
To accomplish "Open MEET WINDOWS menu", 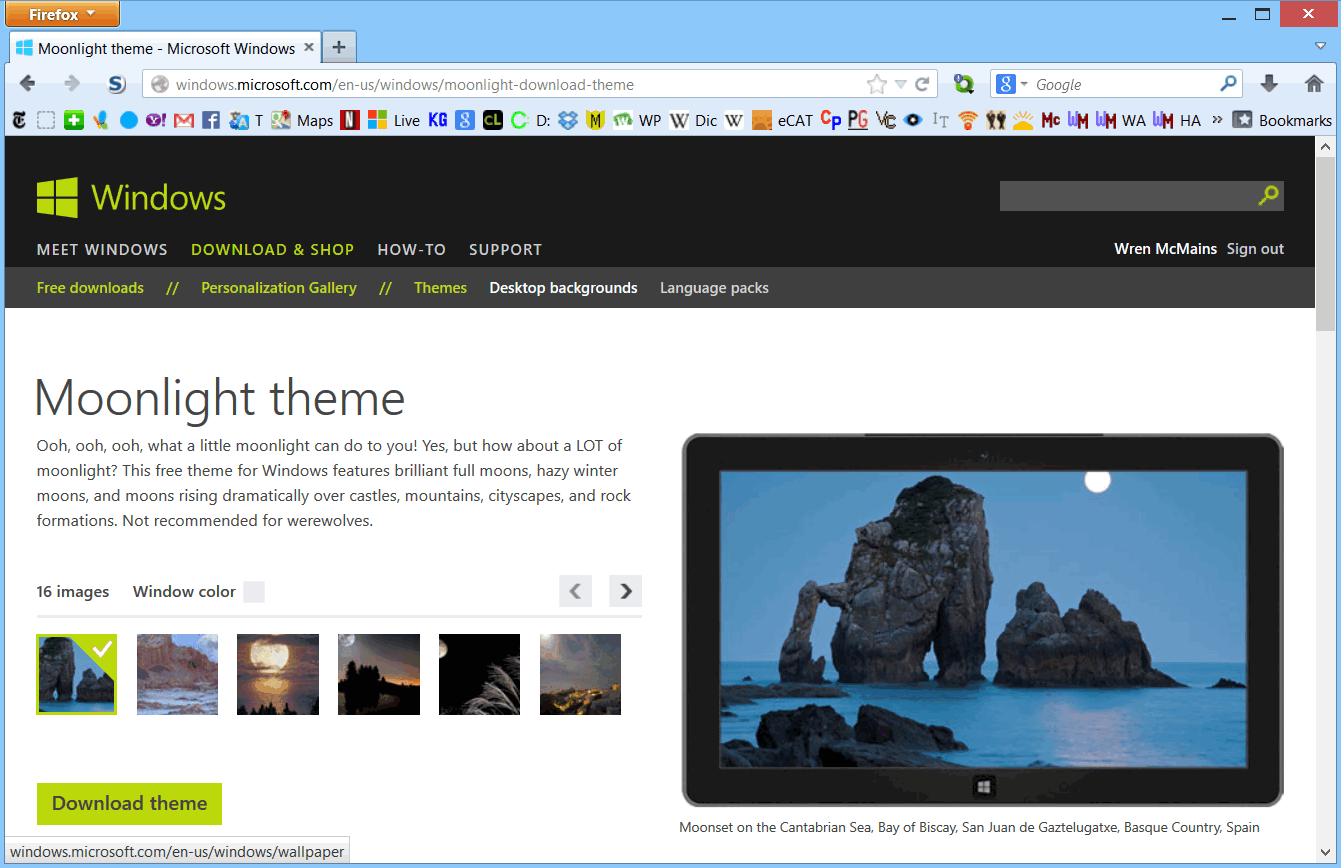I will point(102,250).
